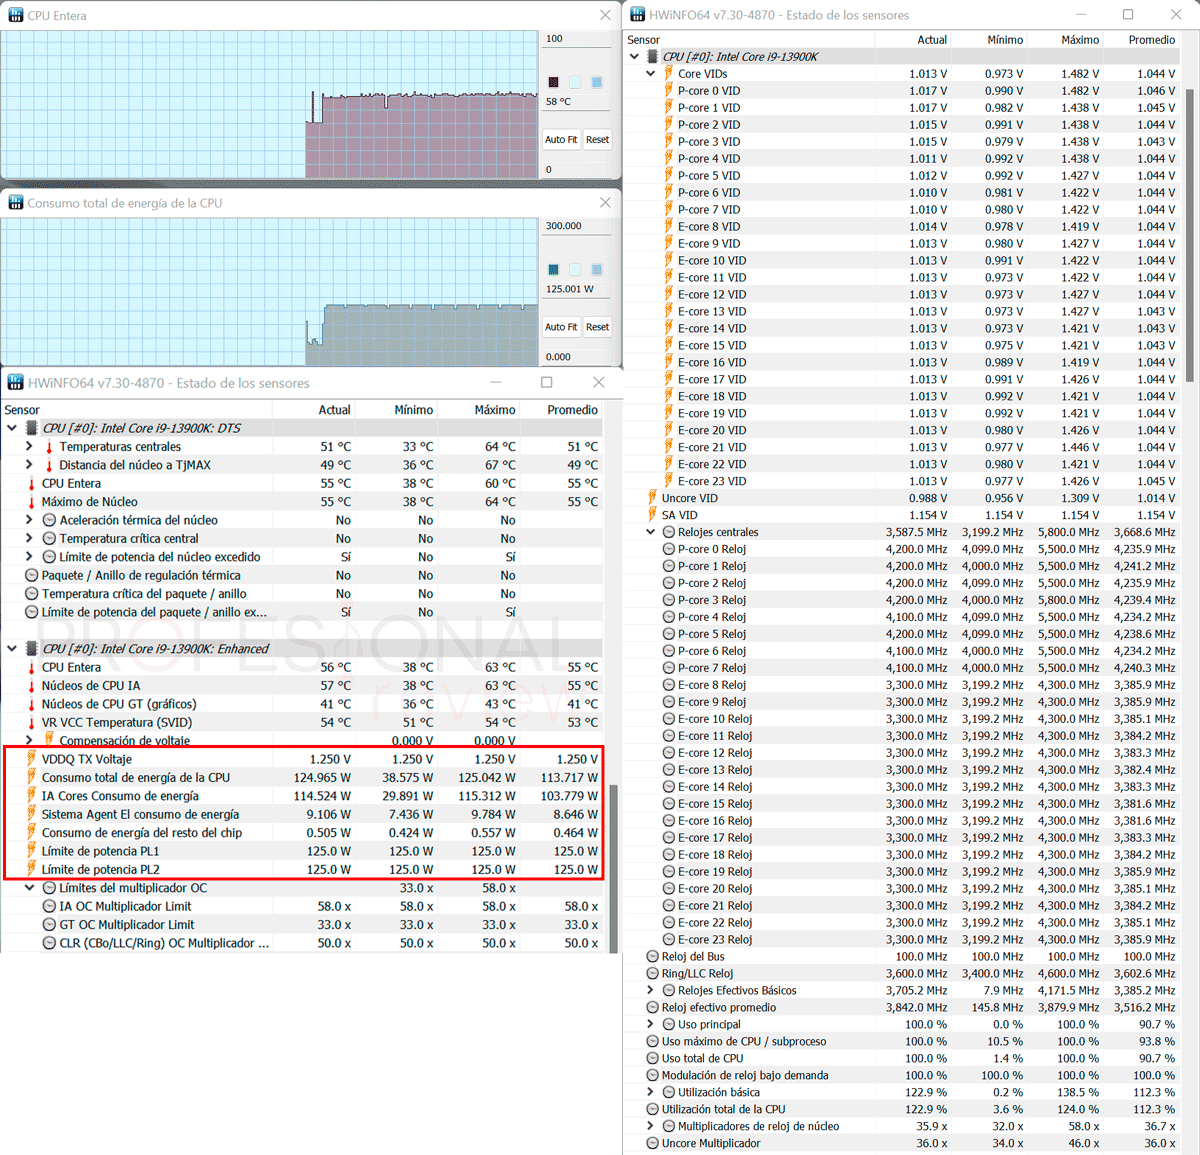Collapse Límites del multiplicador OC group
This screenshot has width=1200, height=1155.
tap(29, 888)
